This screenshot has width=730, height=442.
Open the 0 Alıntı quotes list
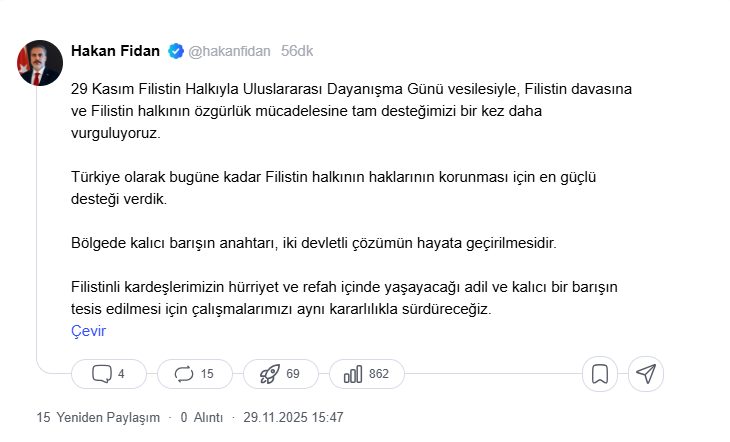click(200, 417)
